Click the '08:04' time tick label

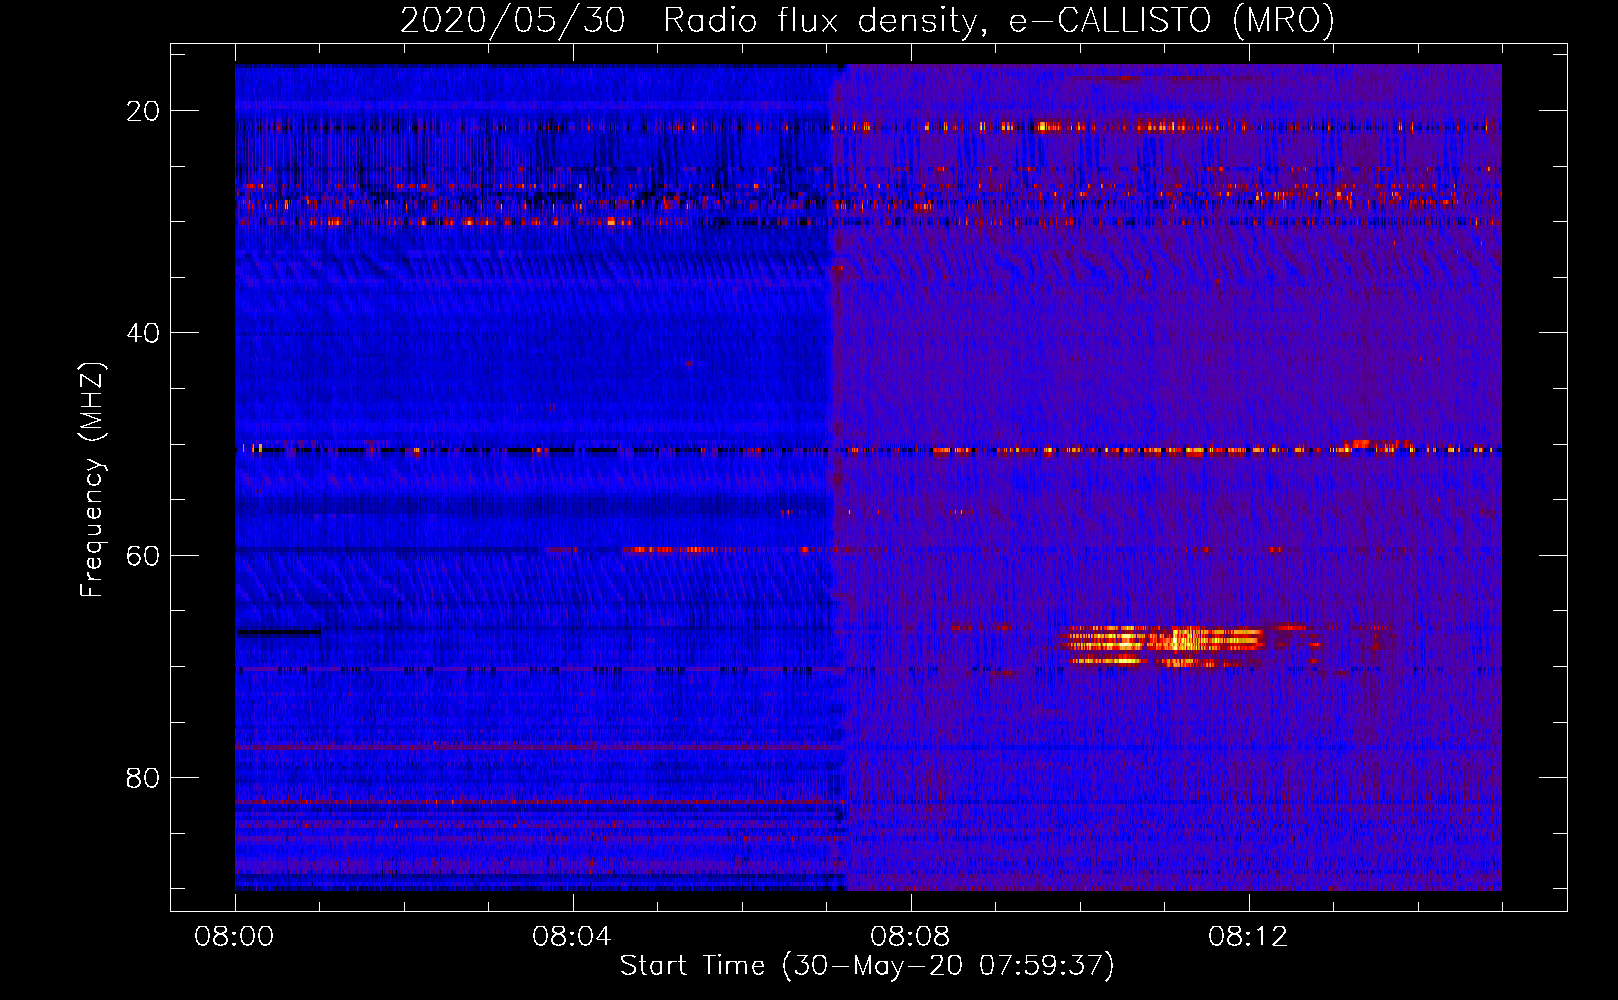pyautogui.click(x=572, y=937)
